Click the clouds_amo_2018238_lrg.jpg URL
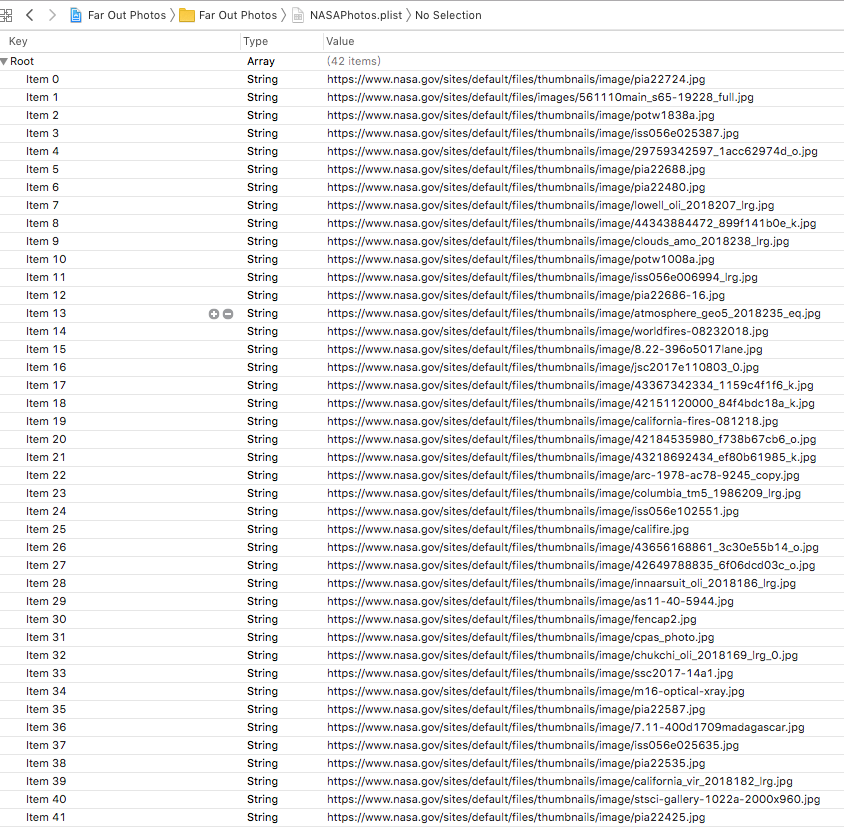The width and height of the screenshot is (844, 833). [x=558, y=241]
